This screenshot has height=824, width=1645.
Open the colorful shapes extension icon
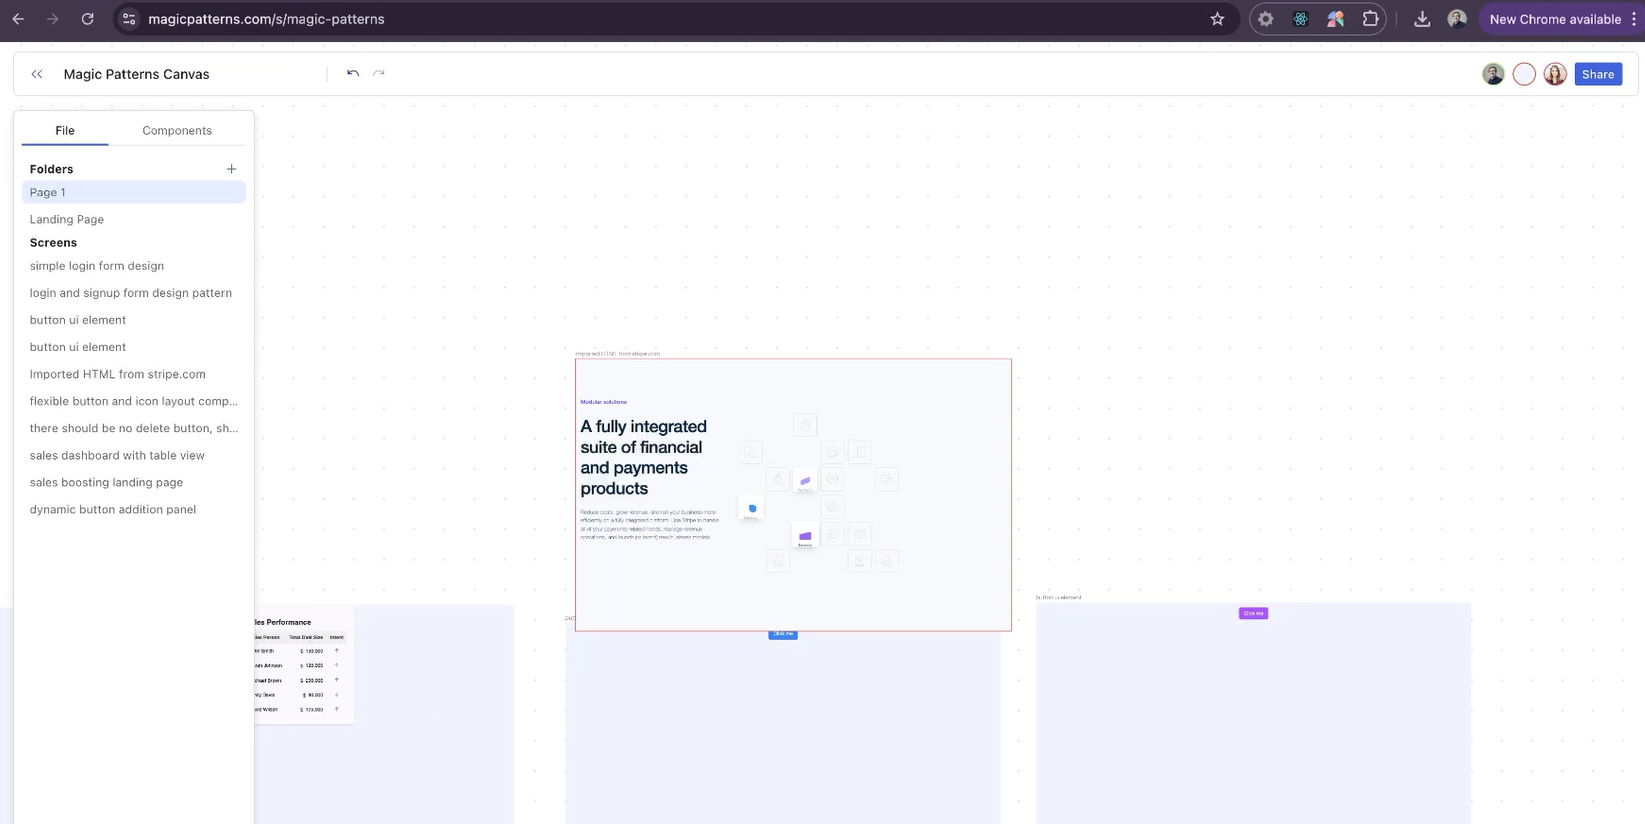[x=1335, y=19]
